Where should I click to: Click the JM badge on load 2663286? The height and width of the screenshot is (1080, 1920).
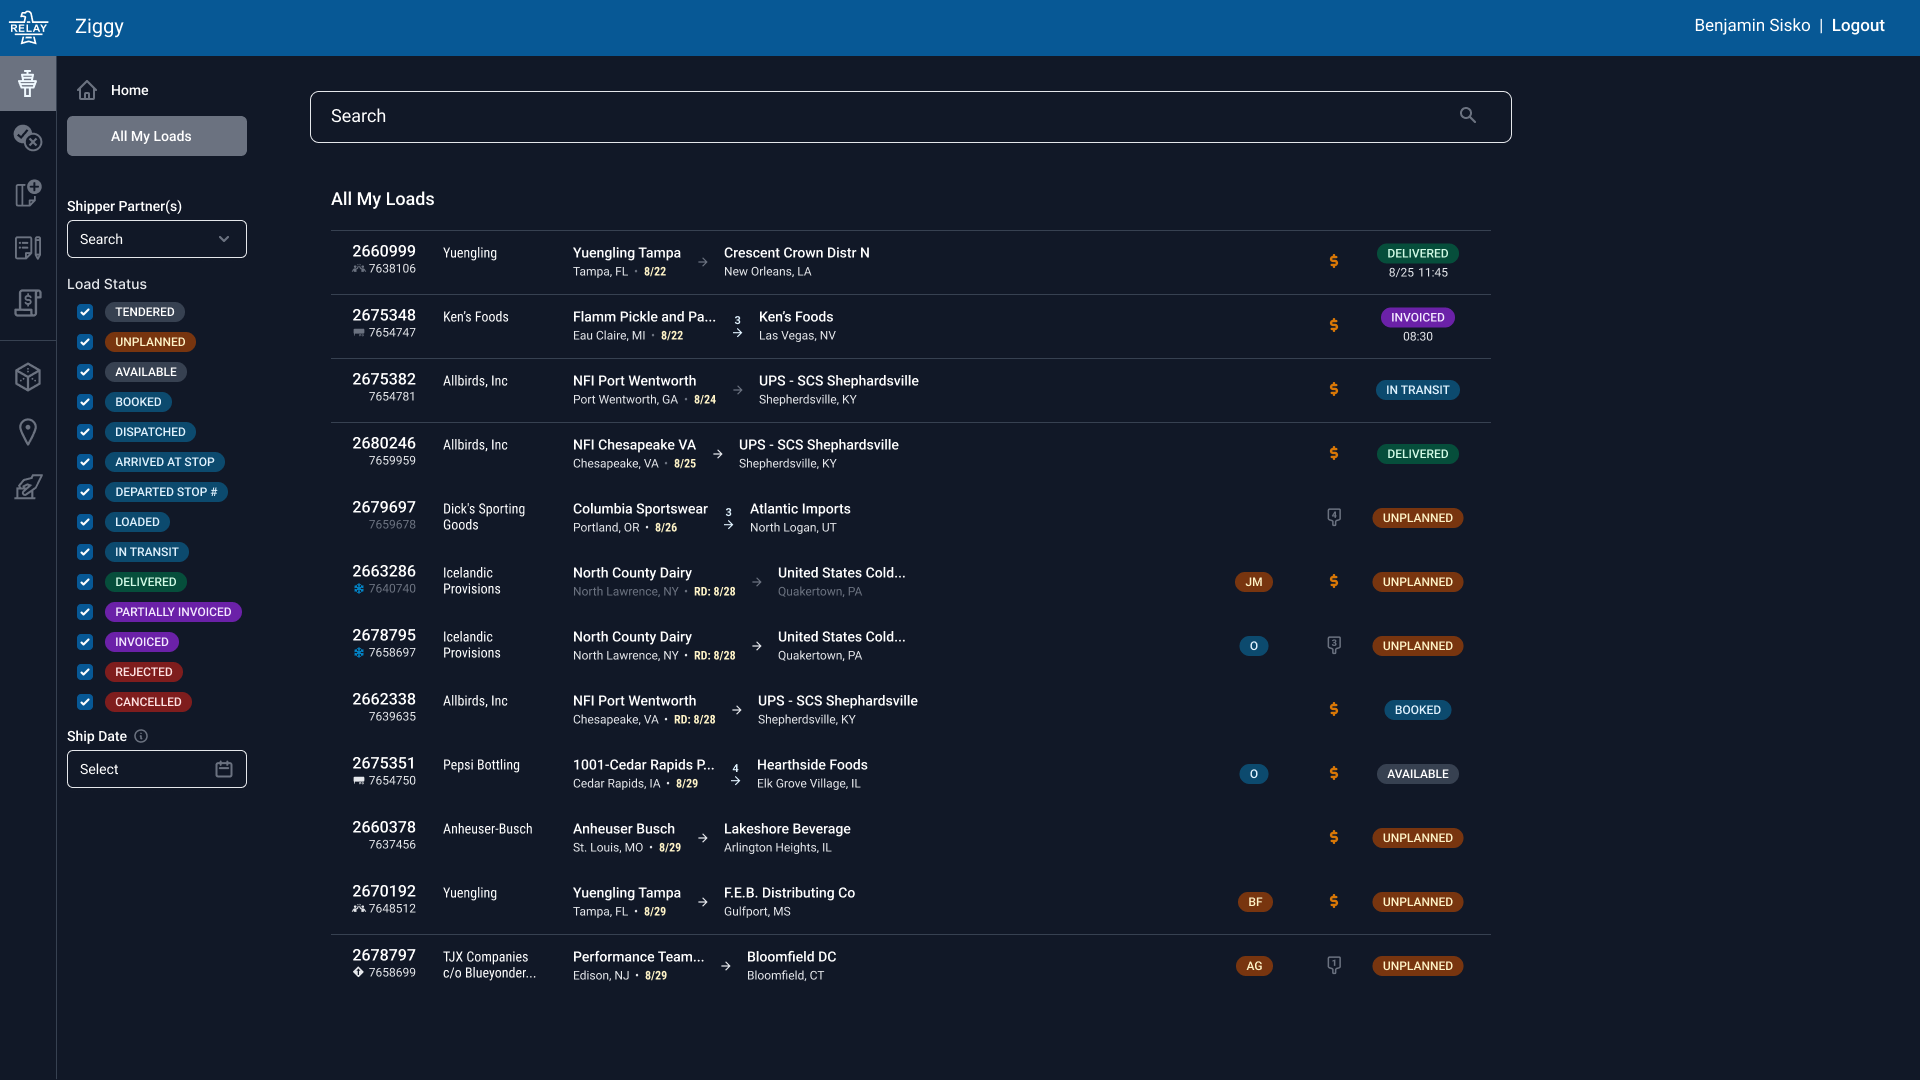[1254, 582]
